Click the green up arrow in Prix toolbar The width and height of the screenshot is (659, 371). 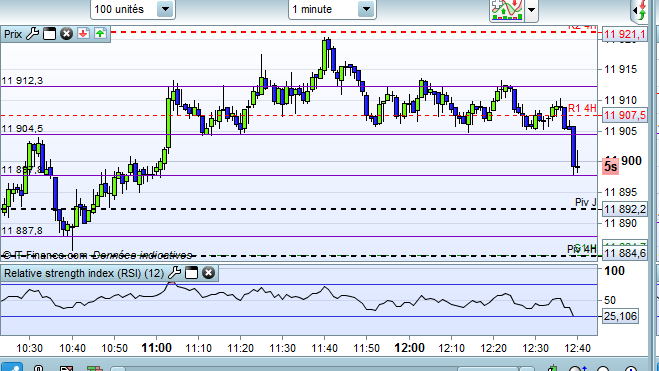pyautogui.click(x=100, y=34)
